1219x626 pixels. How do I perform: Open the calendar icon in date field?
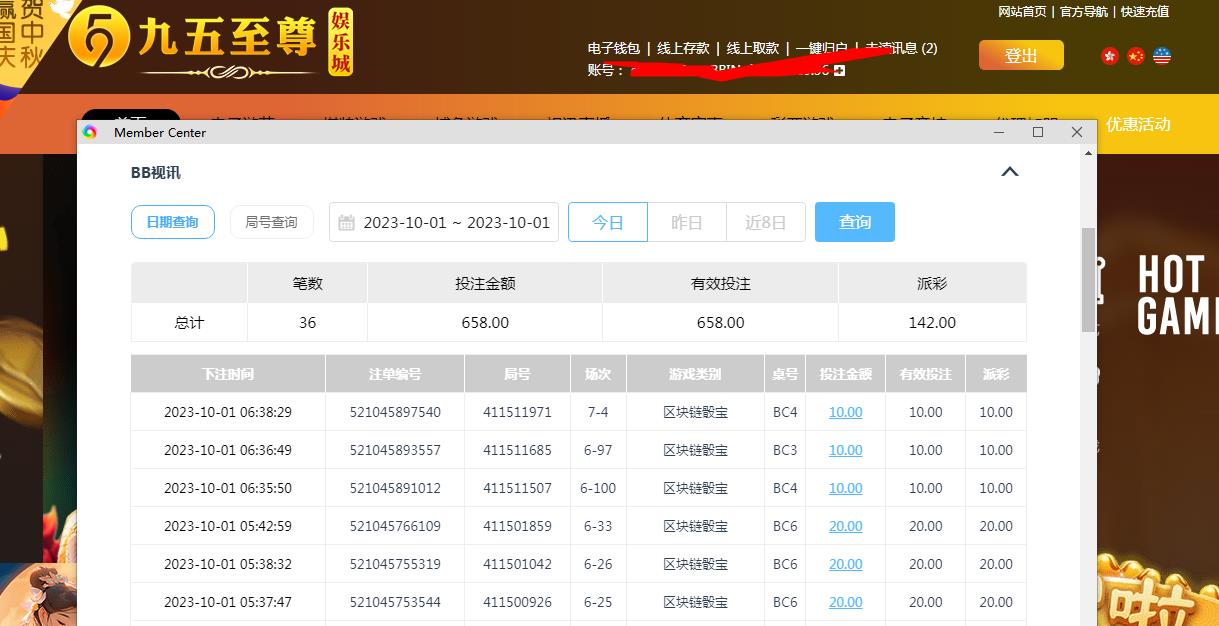[346, 222]
